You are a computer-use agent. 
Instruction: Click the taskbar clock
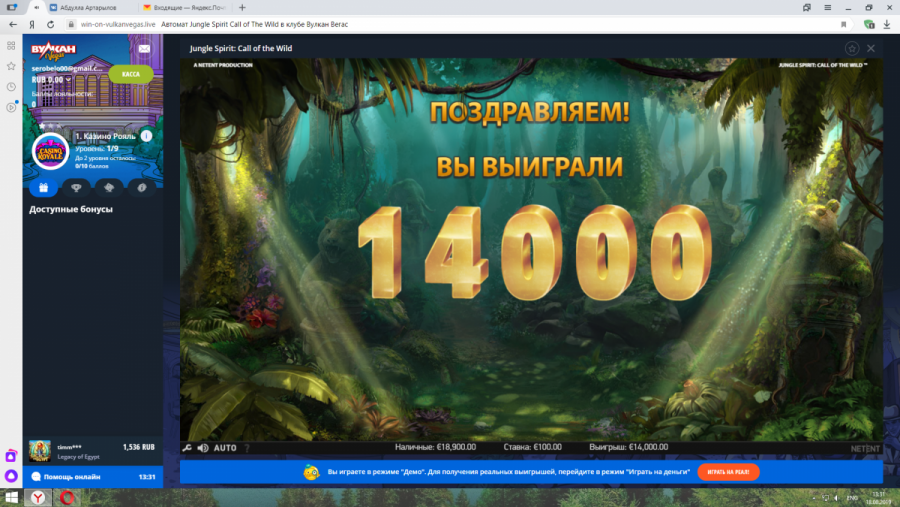coord(879,498)
